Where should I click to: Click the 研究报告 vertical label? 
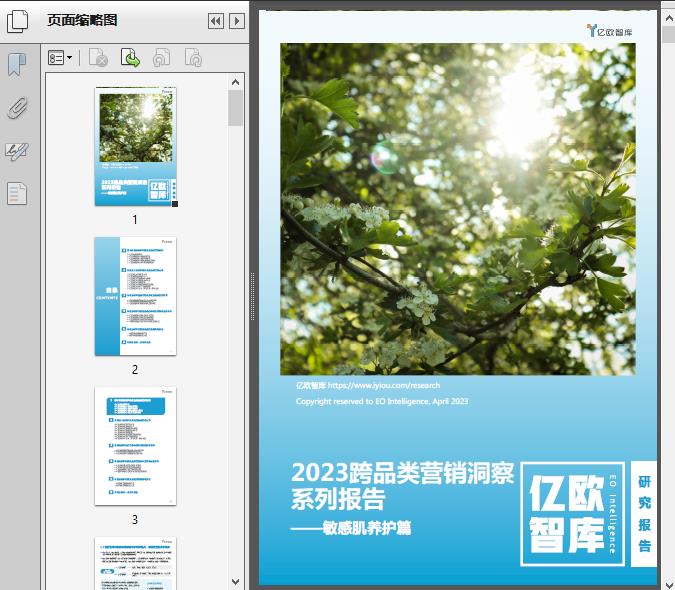coord(644,513)
